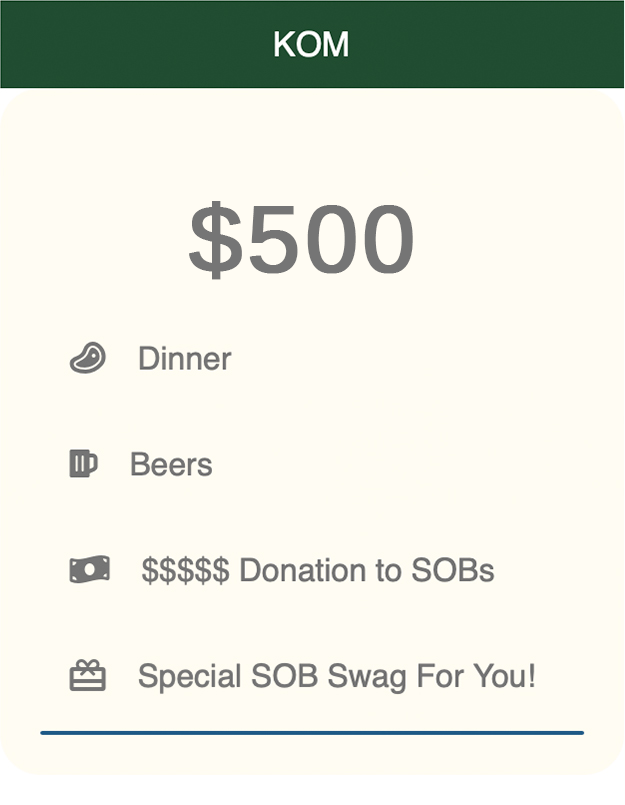
Task: Select the cash bill icon
Action: coord(89,570)
